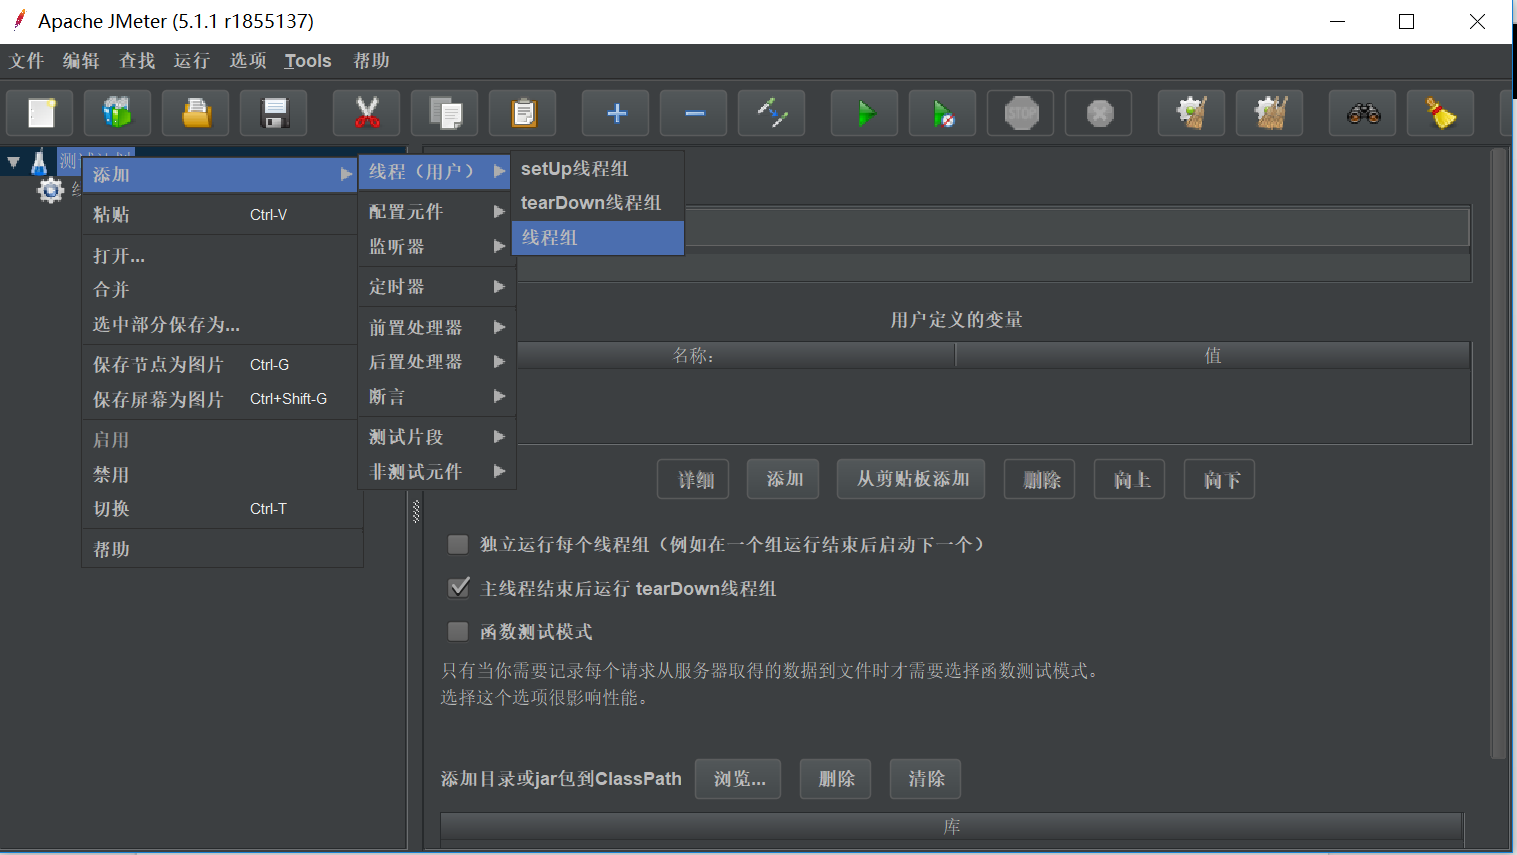
Task: Click the thread group gear icon in tree
Action: [x=51, y=189]
